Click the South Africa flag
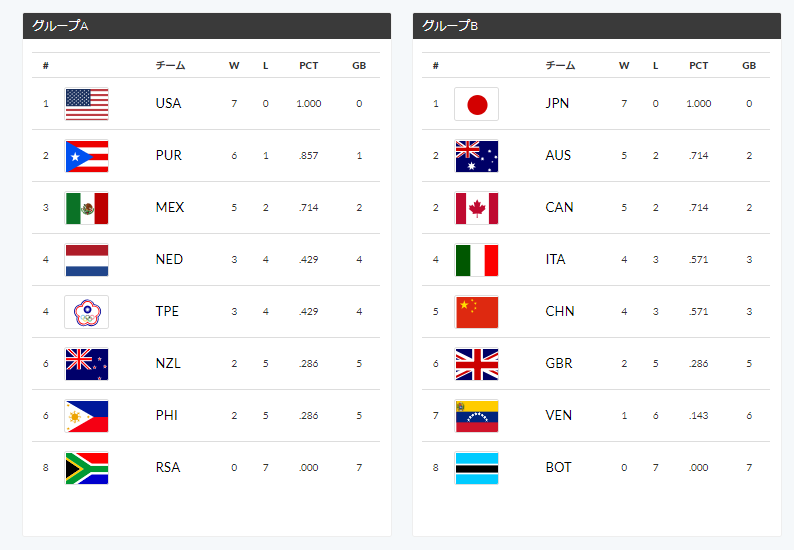 pyautogui.click(x=87, y=468)
